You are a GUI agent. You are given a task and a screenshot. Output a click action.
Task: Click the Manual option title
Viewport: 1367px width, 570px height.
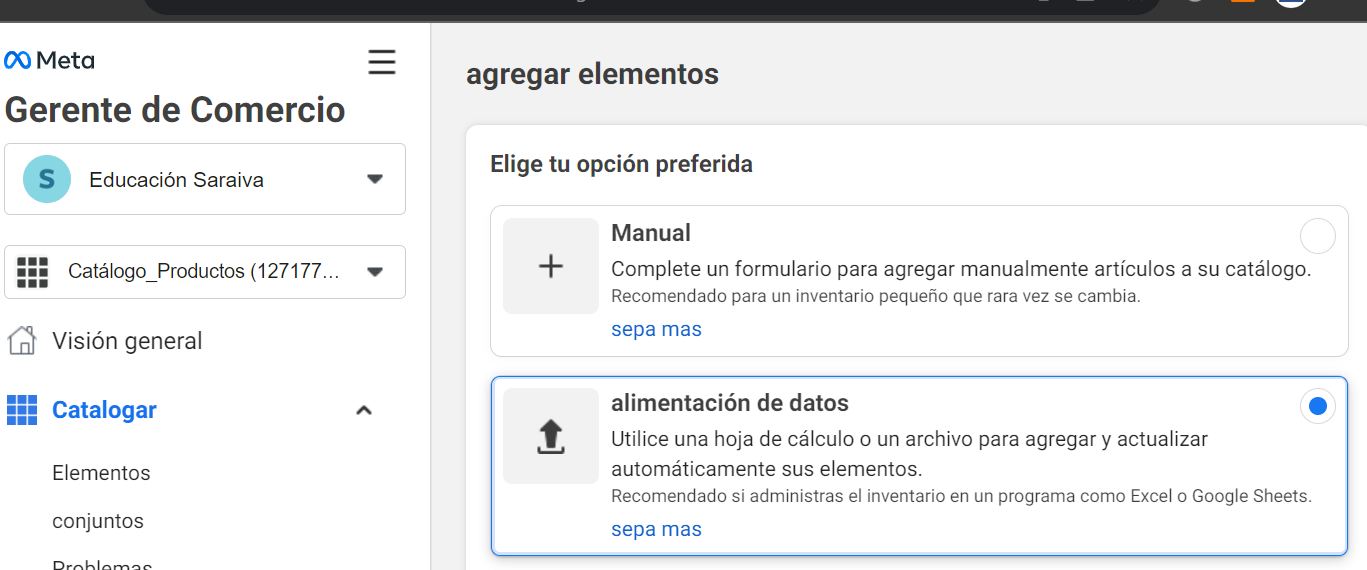[651, 233]
